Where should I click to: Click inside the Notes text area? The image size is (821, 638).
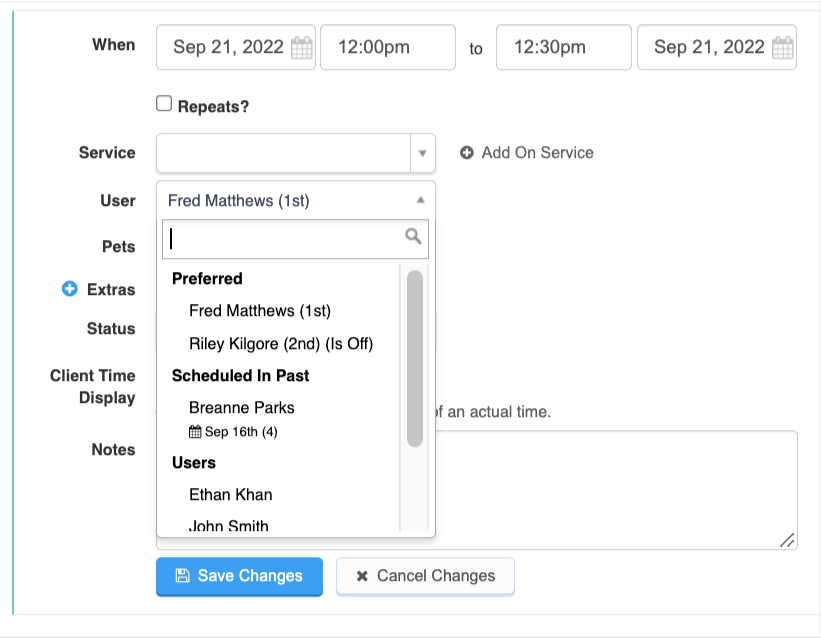tap(616, 490)
